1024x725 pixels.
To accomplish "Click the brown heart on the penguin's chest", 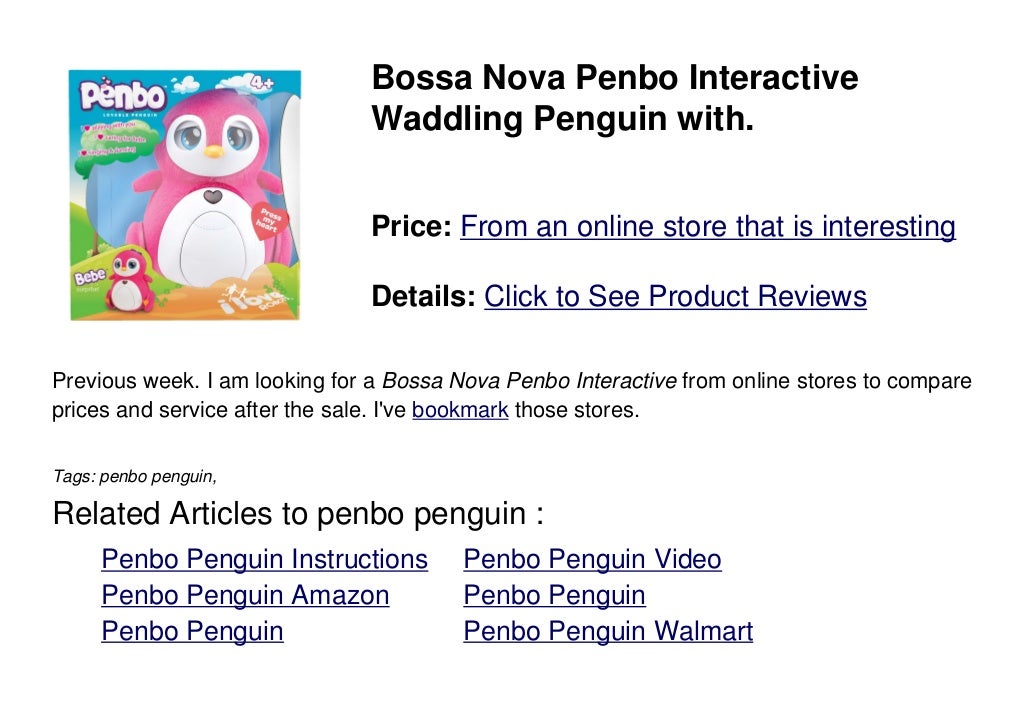I will [212, 196].
